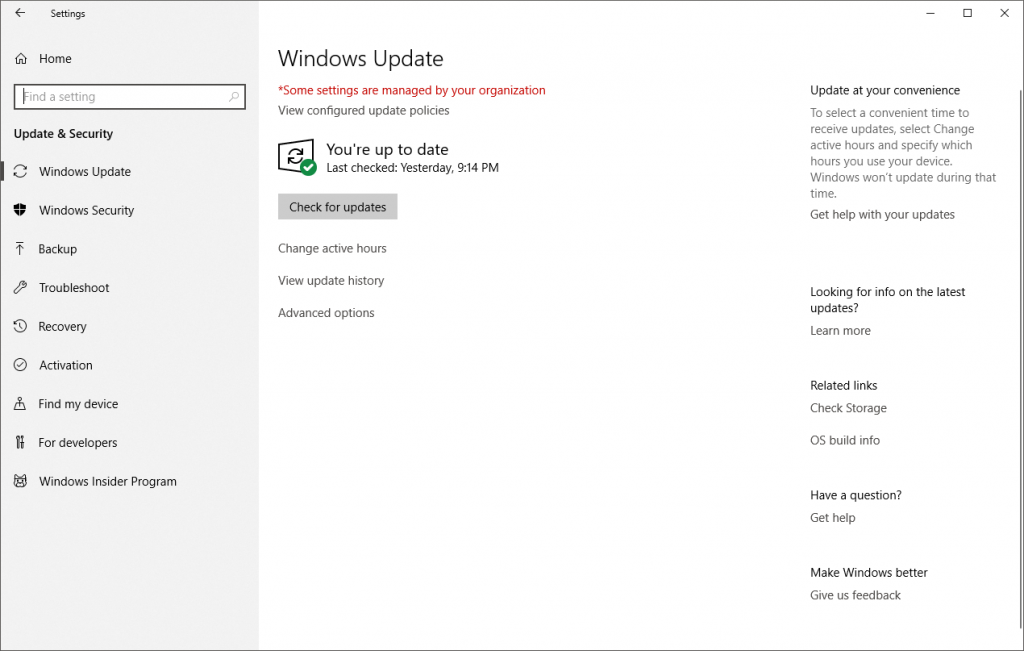The width and height of the screenshot is (1024, 651).
Task: Click the vertical scrollbar on the right edge
Action: coord(1021,359)
